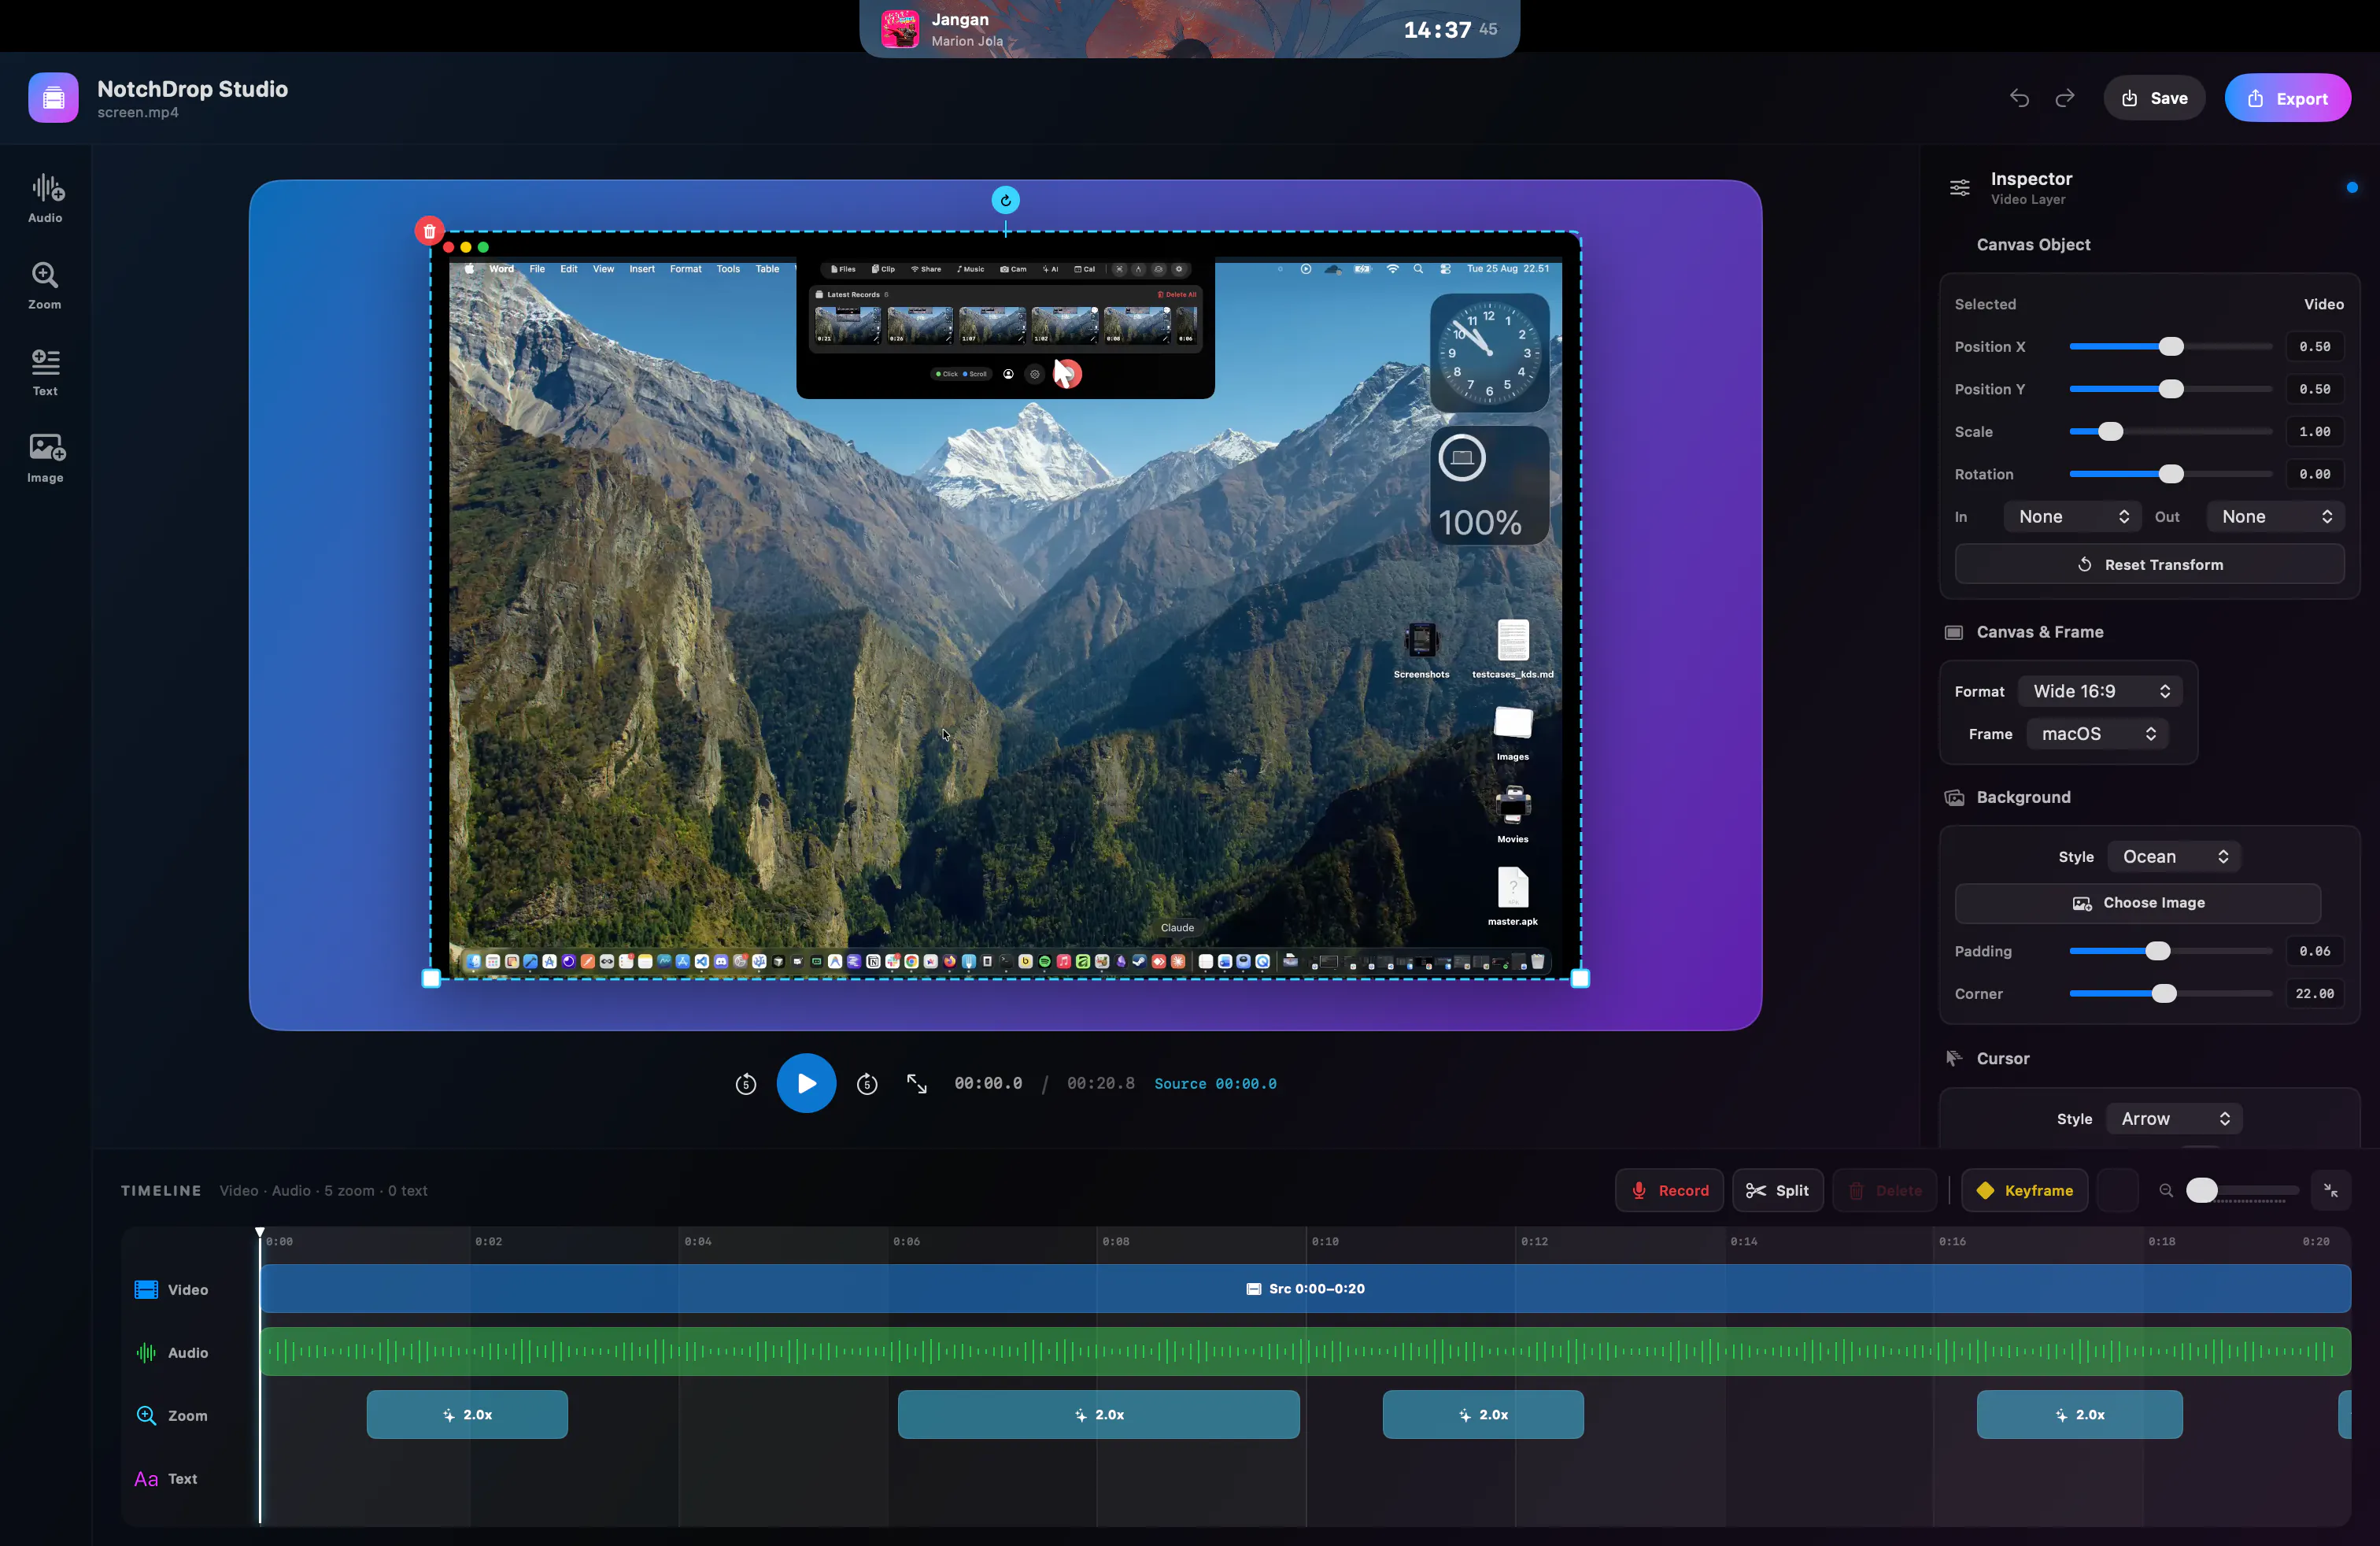Click the Scale slider

[x=2171, y=431]
